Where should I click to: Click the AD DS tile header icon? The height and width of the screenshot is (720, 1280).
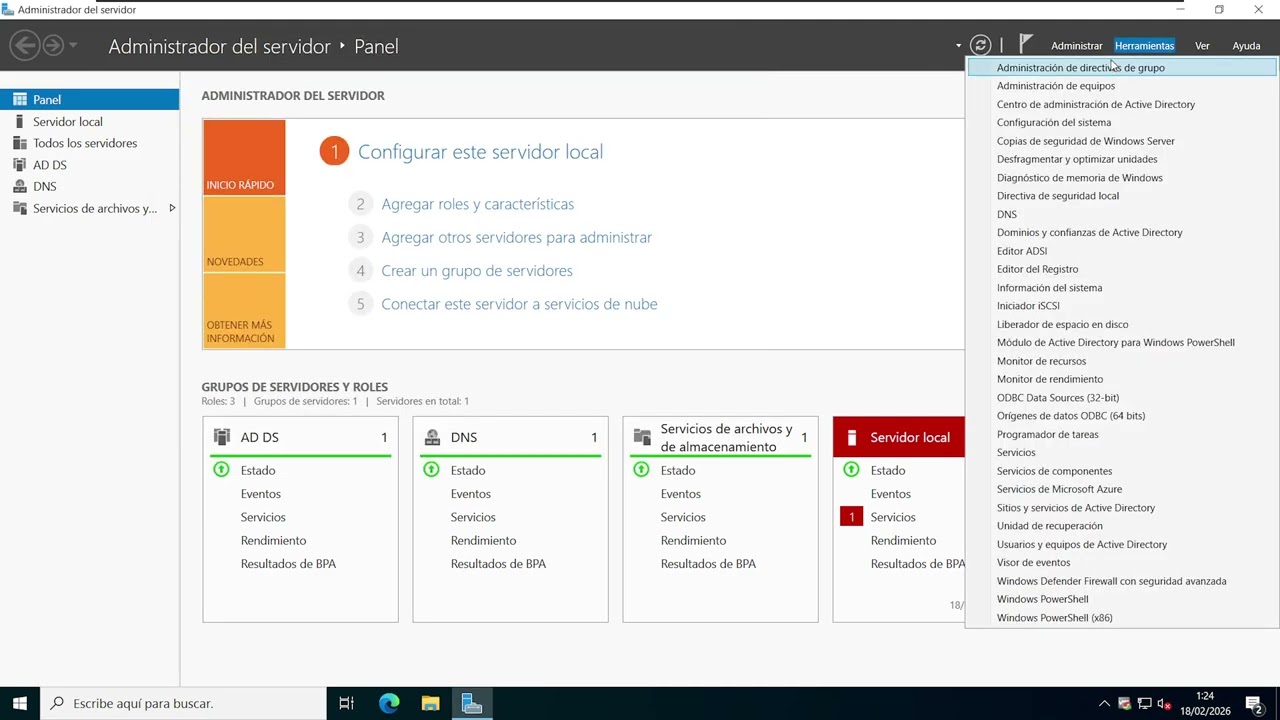[222, 437]
